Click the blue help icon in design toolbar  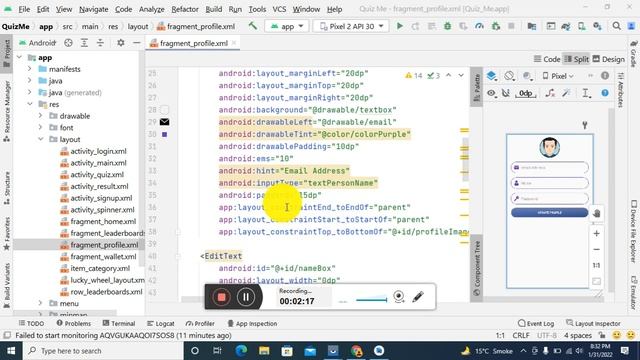coord(605,93)
